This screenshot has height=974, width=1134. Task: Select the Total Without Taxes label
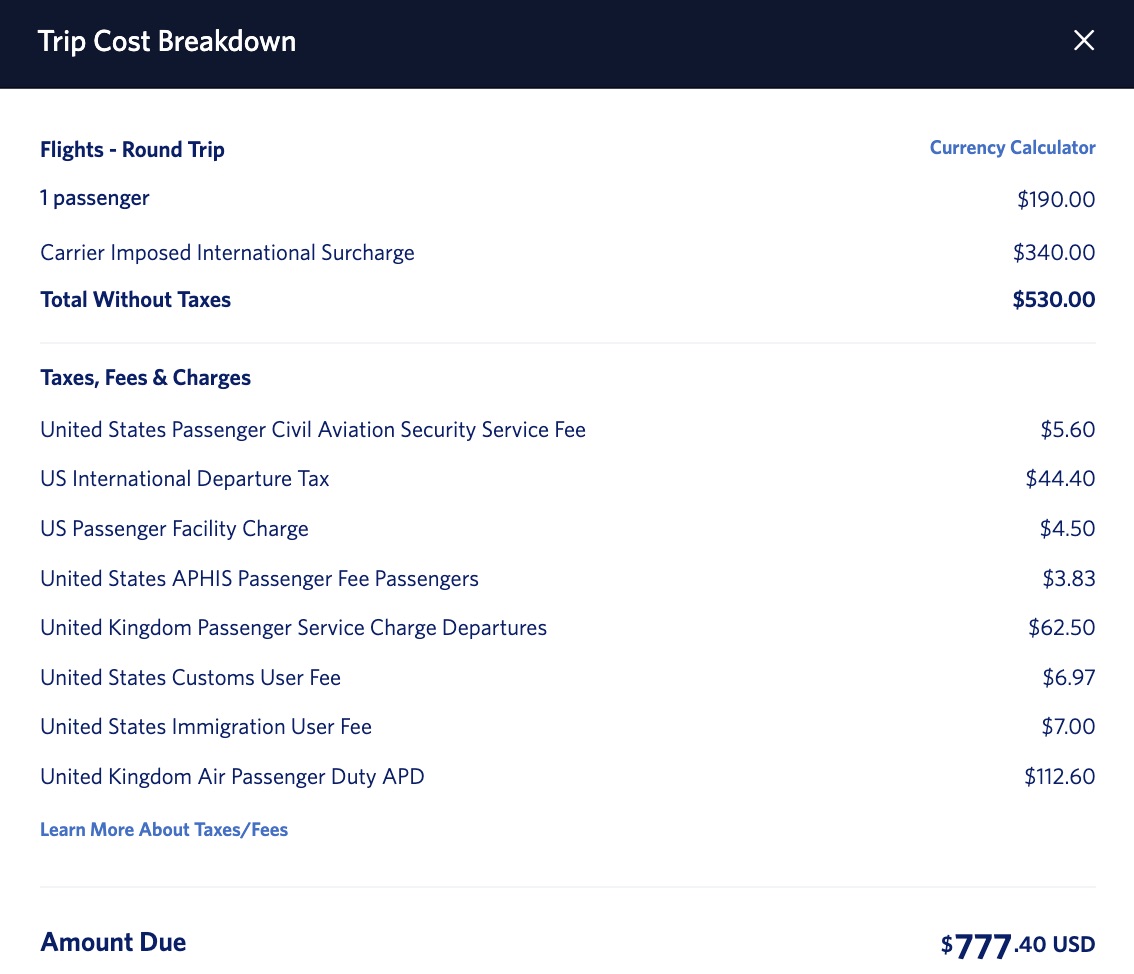click(135, 299)
